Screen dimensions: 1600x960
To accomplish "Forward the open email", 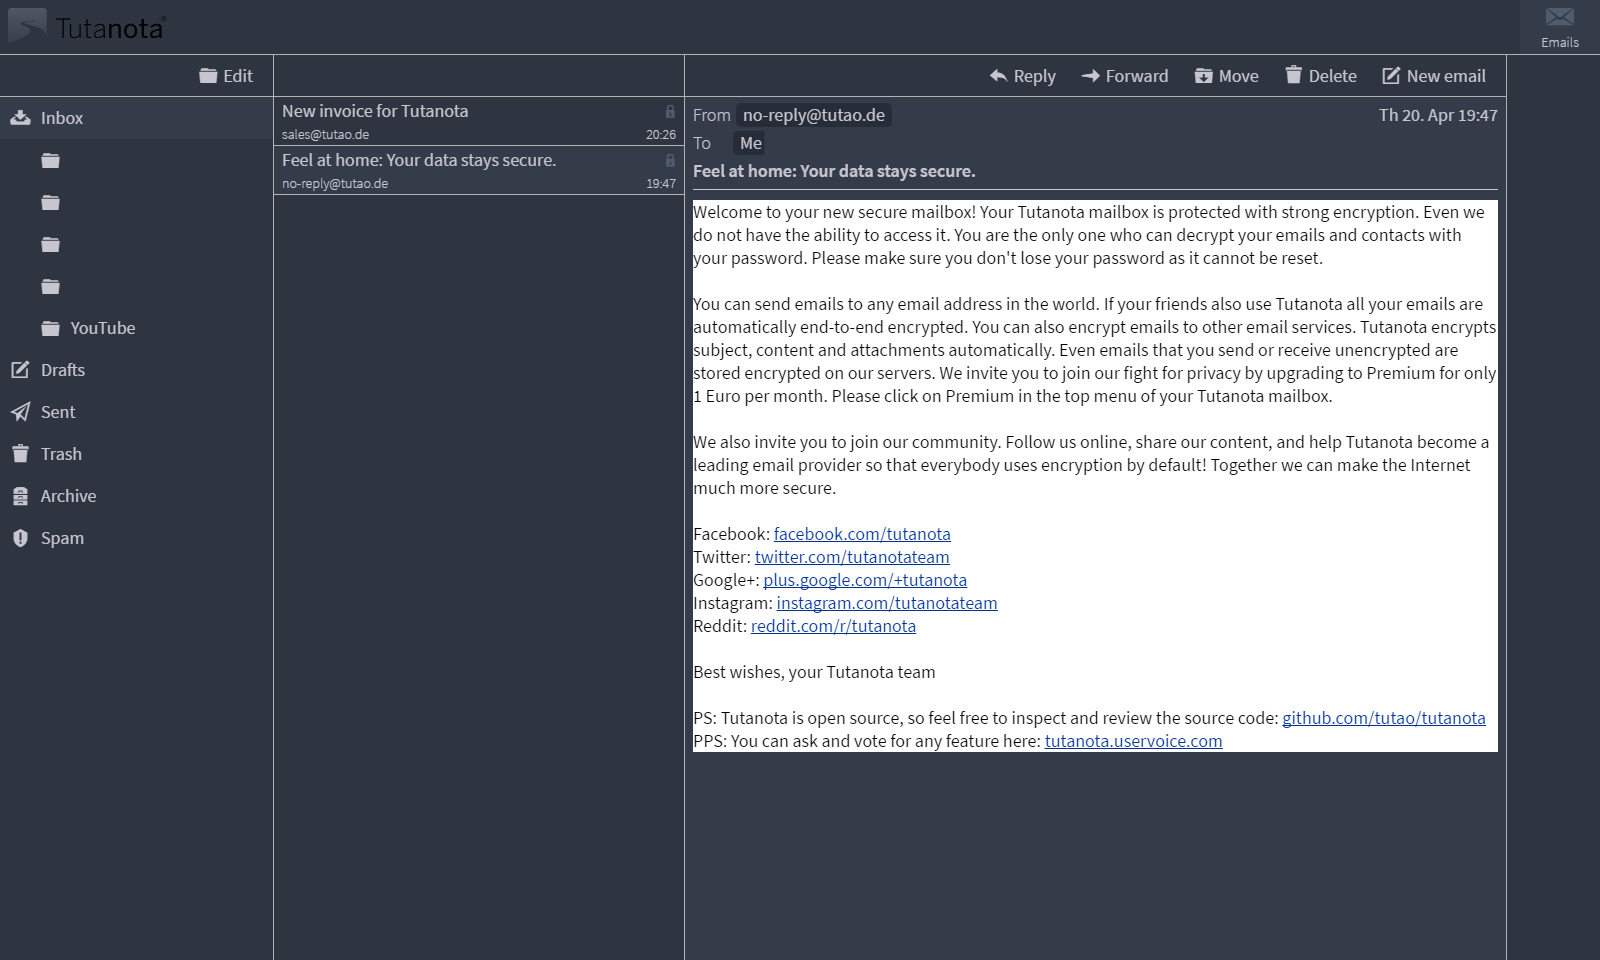I will coord(1124,76).
